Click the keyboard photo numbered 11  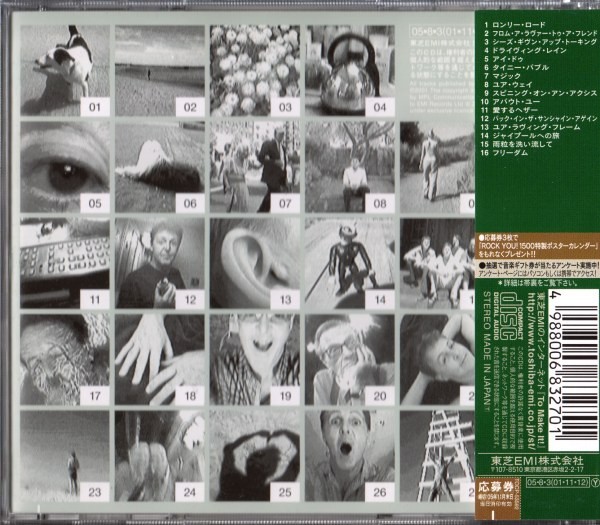(65, 263)
